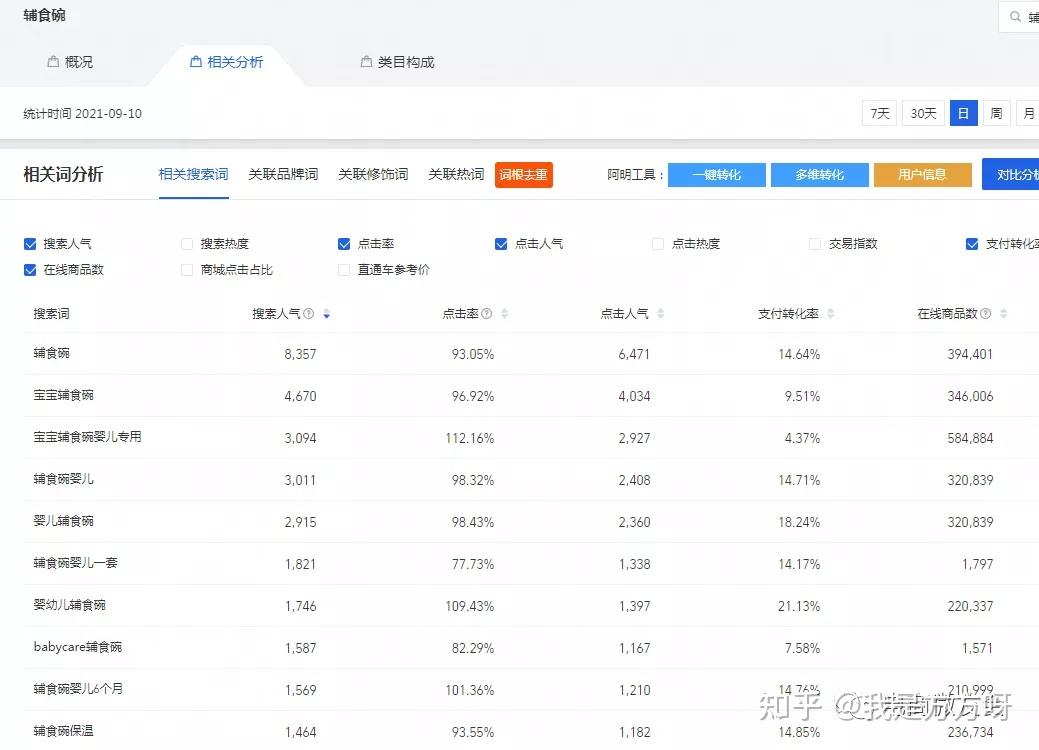This screenshot has width=1039, height=750.
Task: Select the 关联品牌词 sub-tab
Action: point(283,174)
